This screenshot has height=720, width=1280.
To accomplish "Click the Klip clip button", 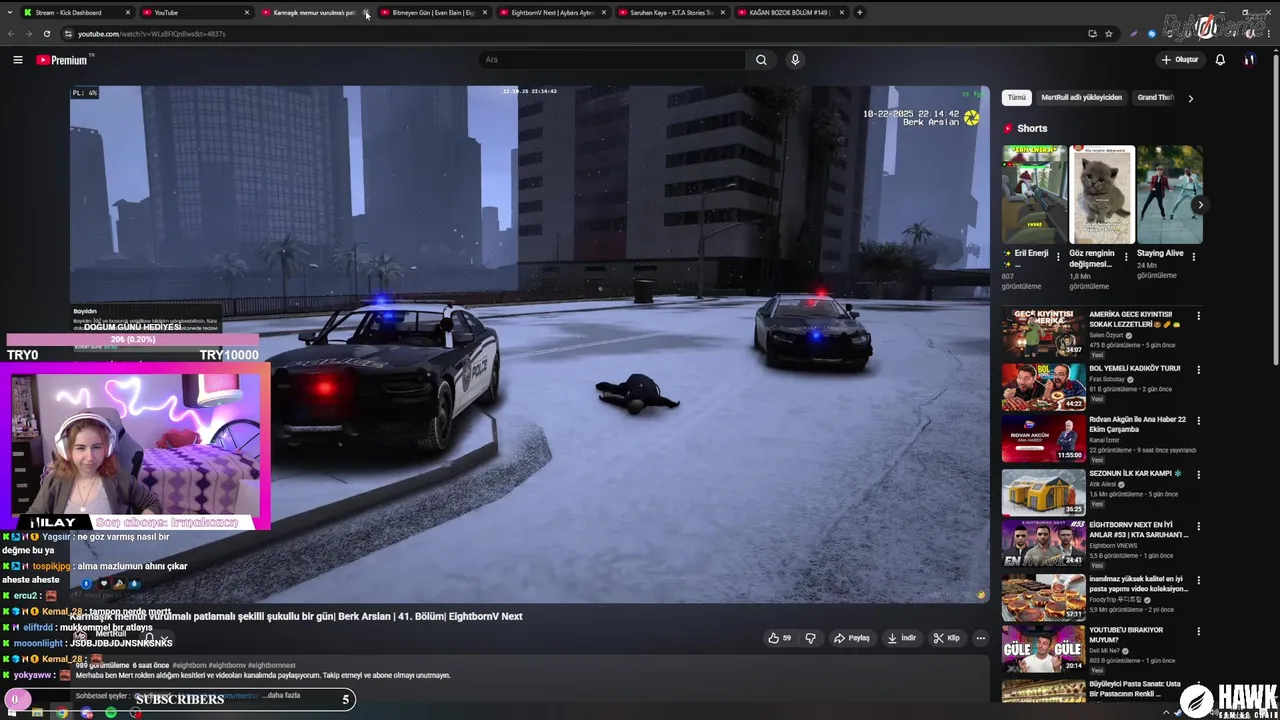I will click(946, 638).
